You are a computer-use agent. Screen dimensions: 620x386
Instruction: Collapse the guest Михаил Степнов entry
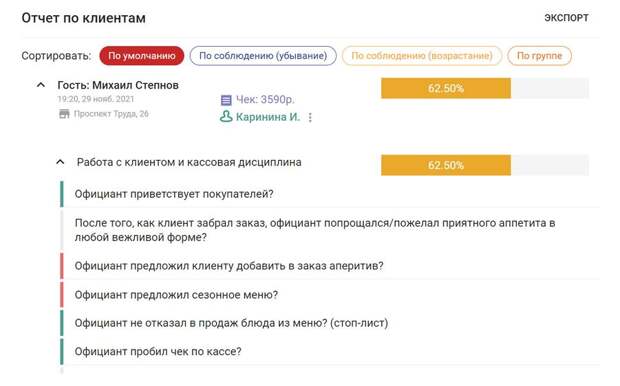(41, 85)
